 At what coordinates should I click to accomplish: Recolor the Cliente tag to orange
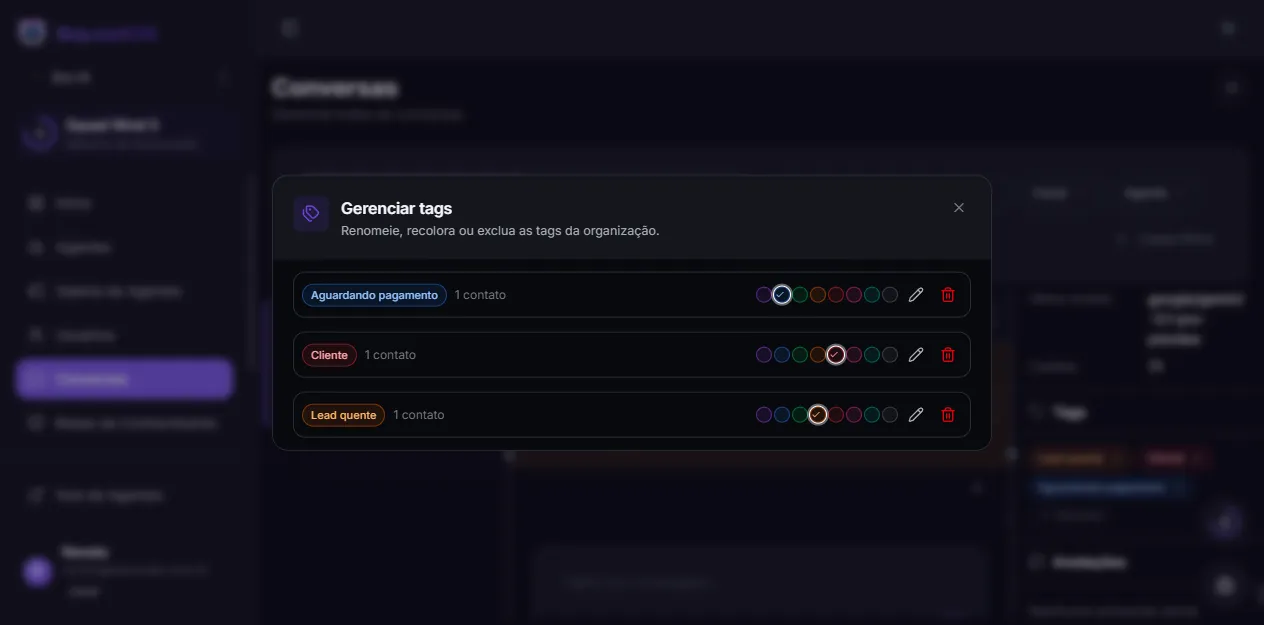point(818,355)
